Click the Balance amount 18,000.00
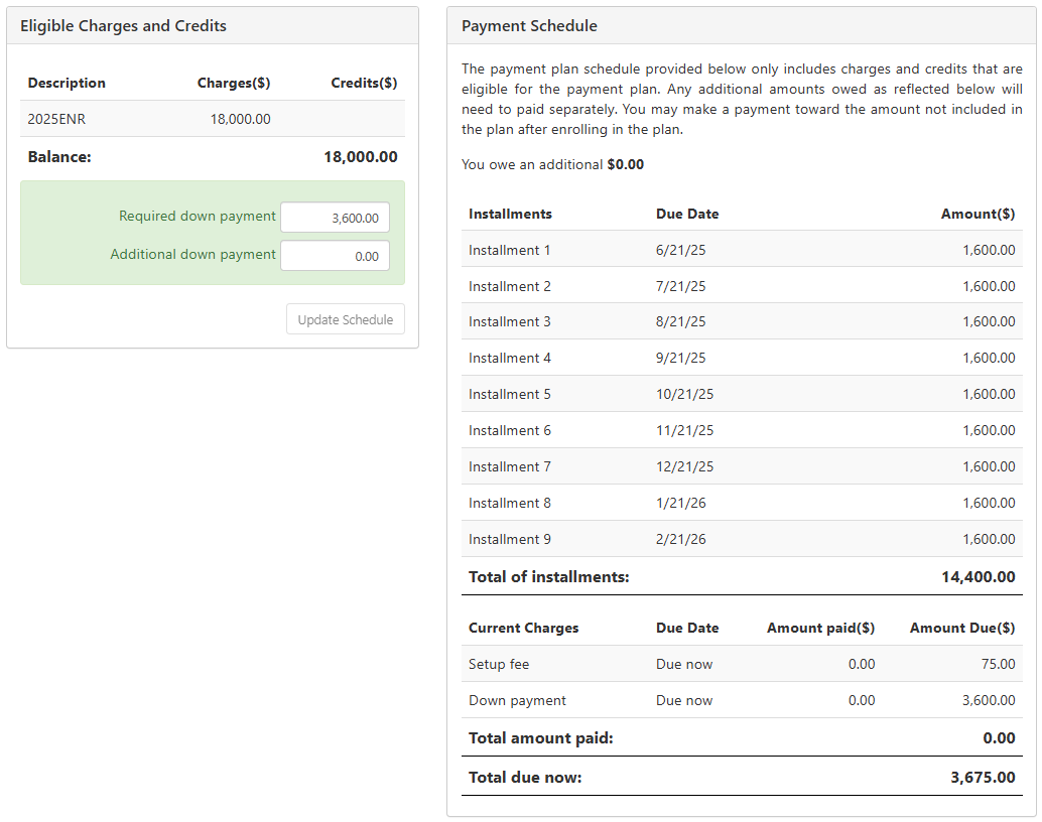1042x822 pixels. coord(360,157)
